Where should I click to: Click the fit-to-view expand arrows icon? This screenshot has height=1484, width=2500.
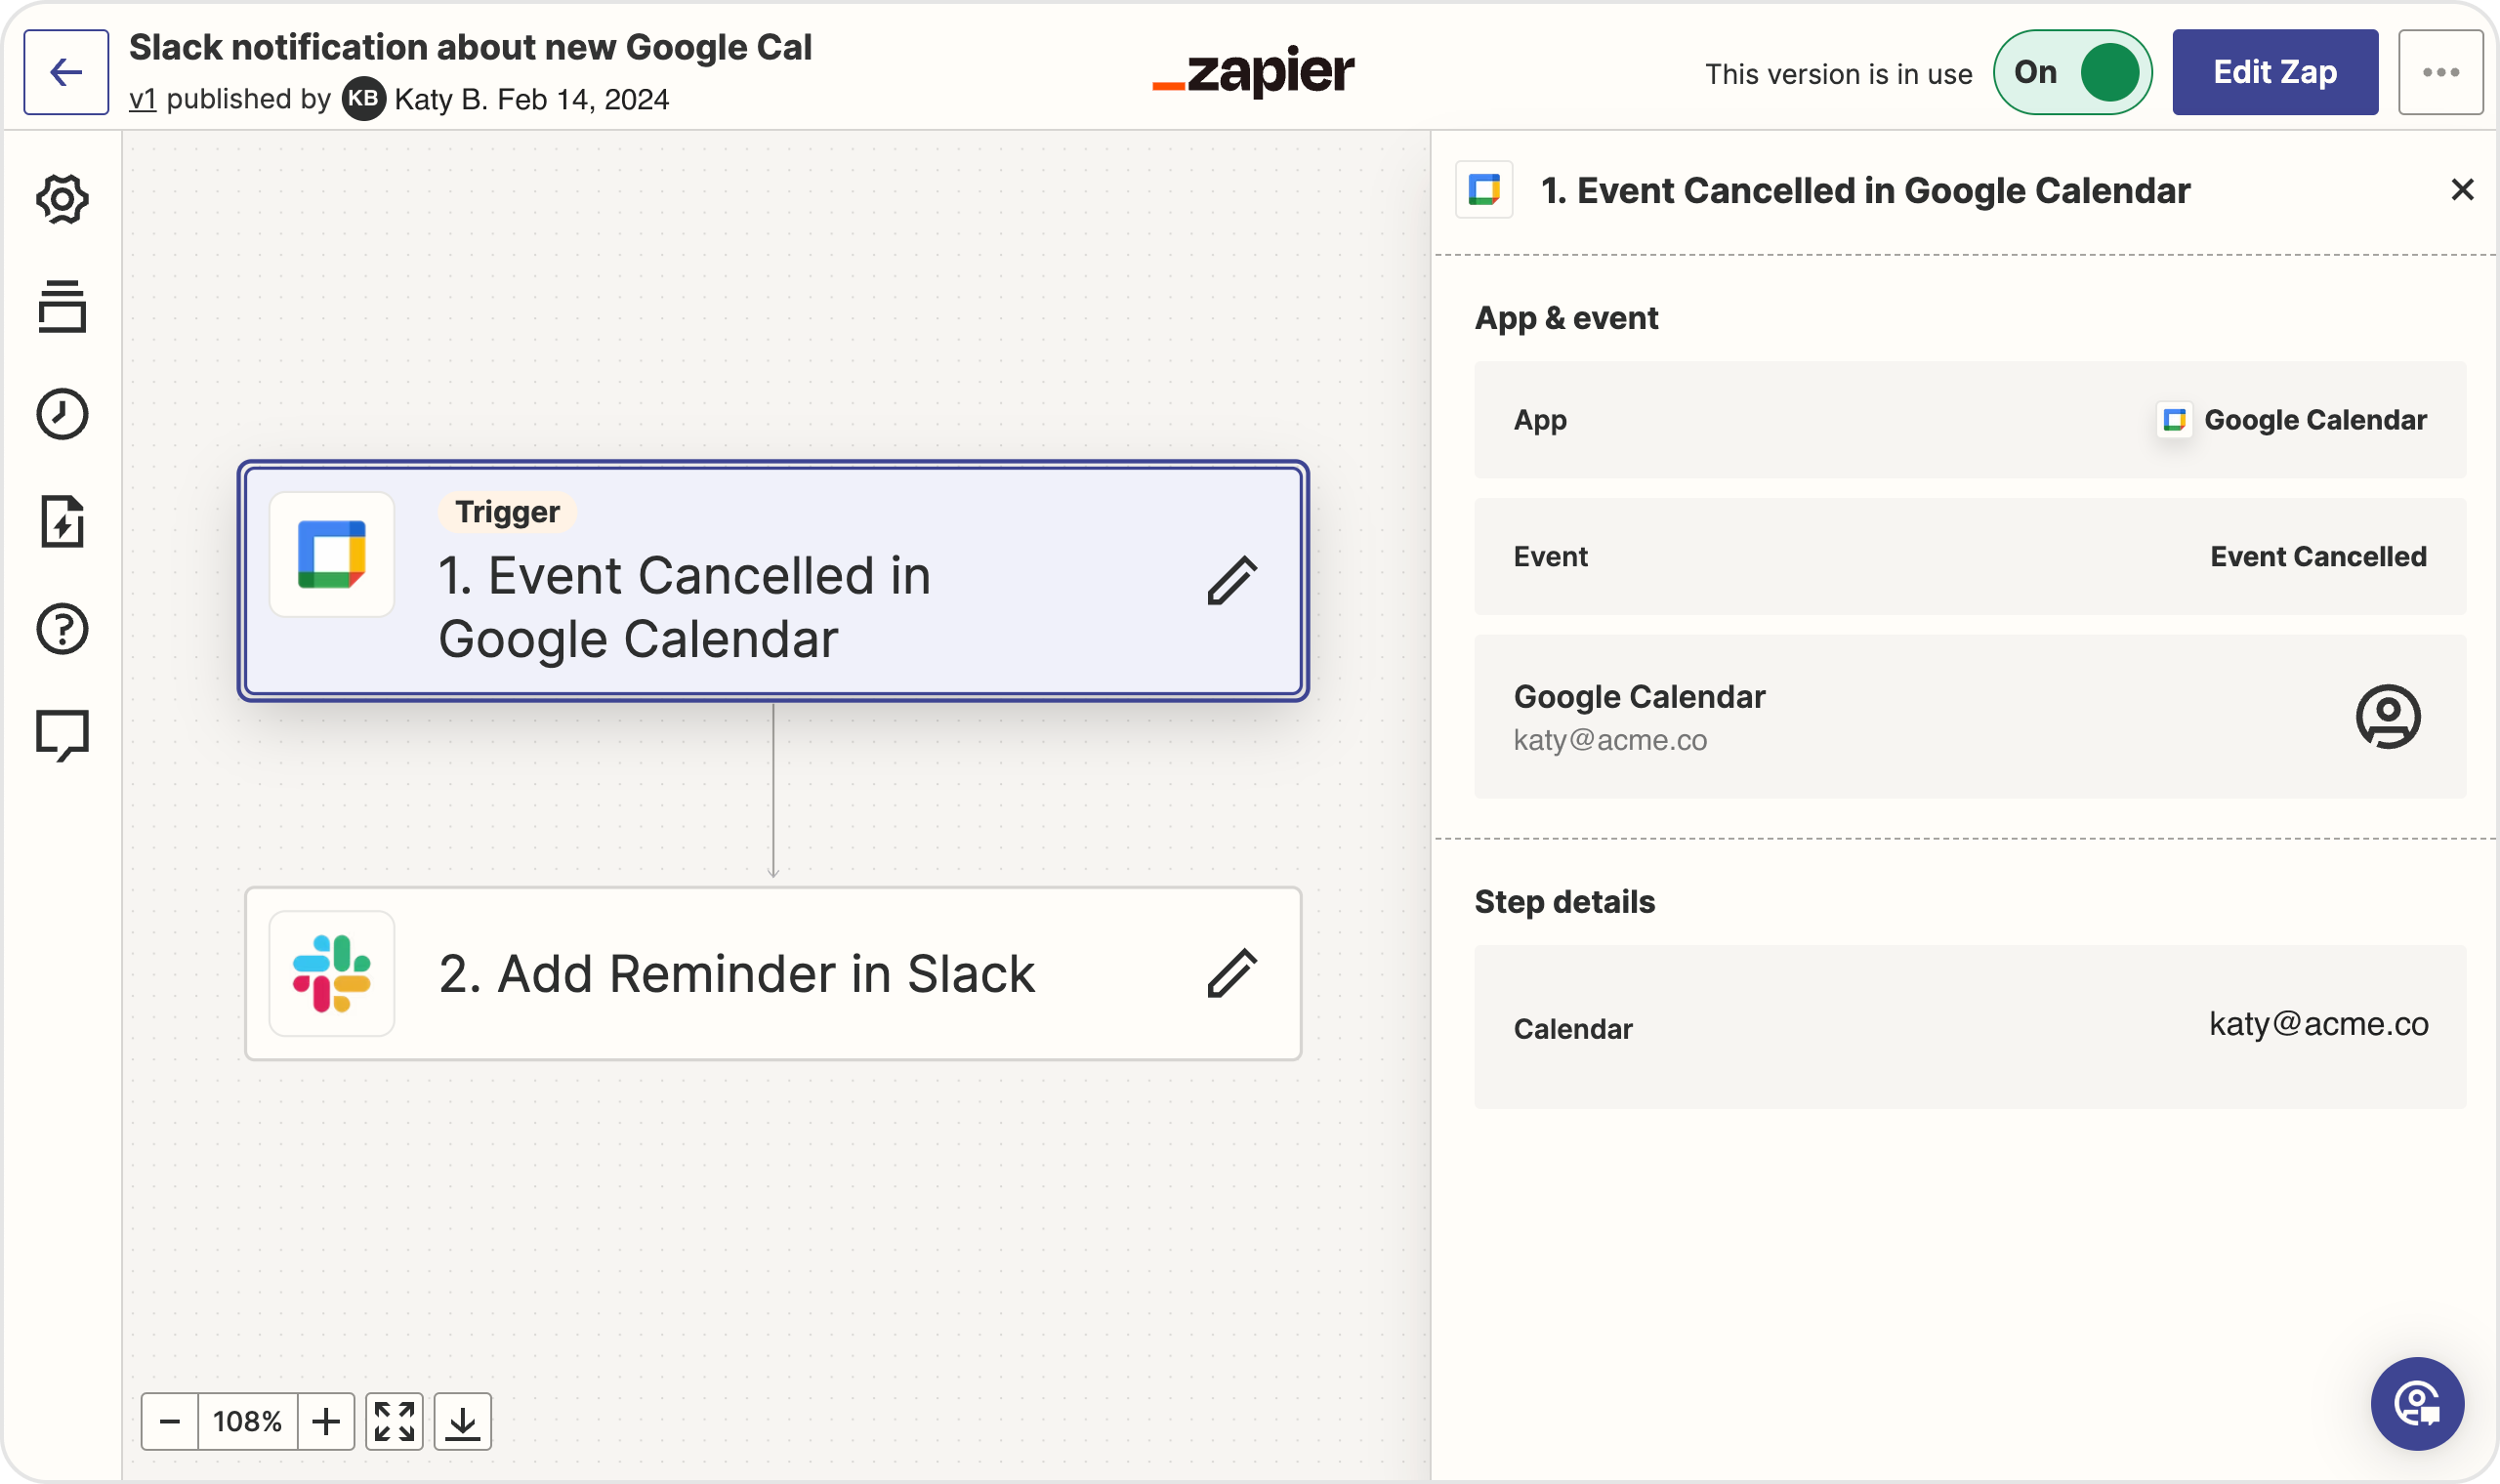[x=394, y=1421]
